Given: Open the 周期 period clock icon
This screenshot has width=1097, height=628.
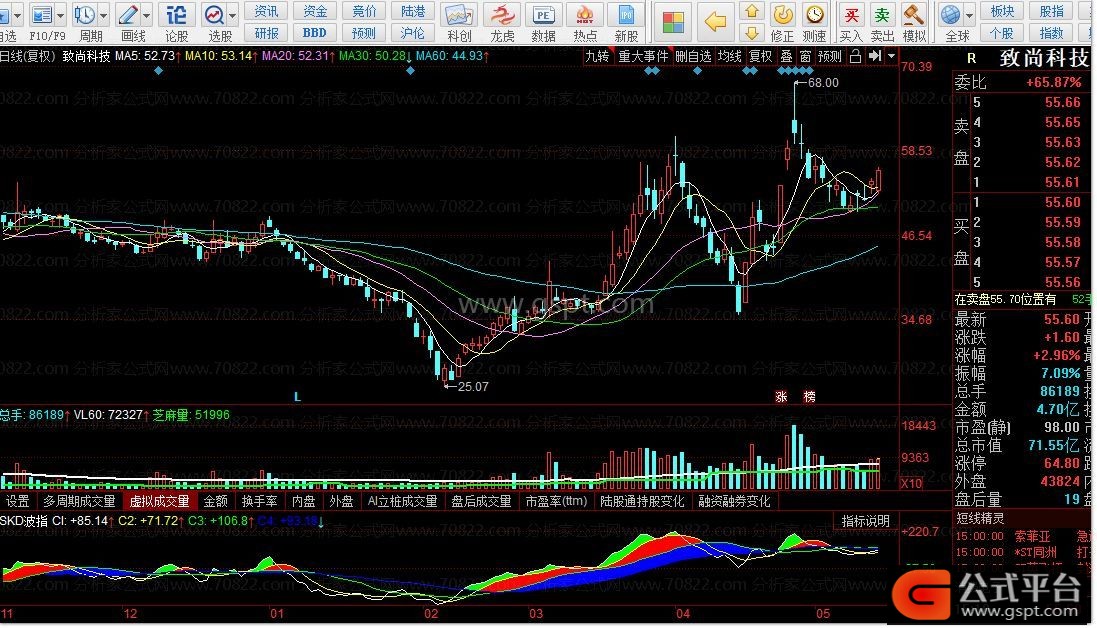Looking at the screenshot, I should (x=85, y=14).
